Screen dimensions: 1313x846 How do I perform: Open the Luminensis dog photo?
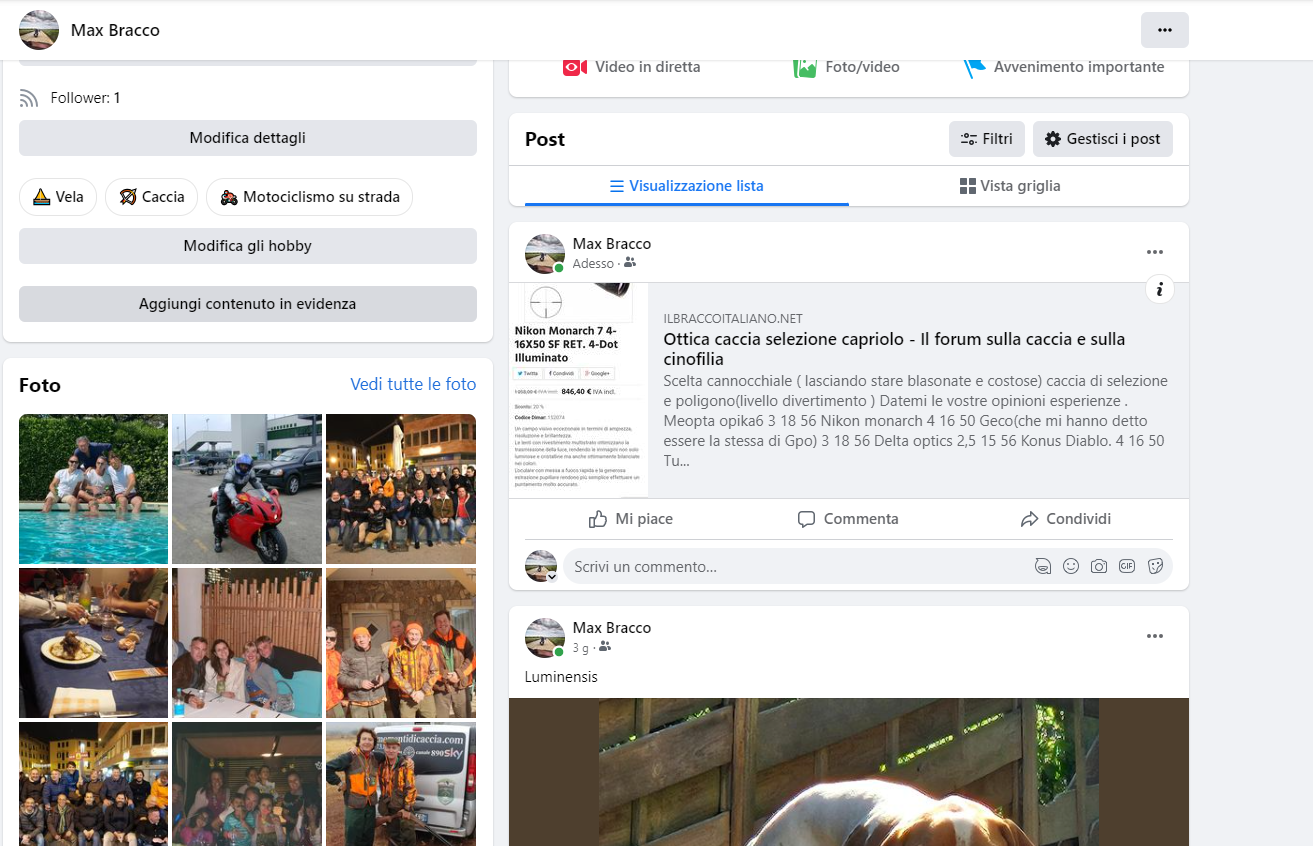click(849, 772)
